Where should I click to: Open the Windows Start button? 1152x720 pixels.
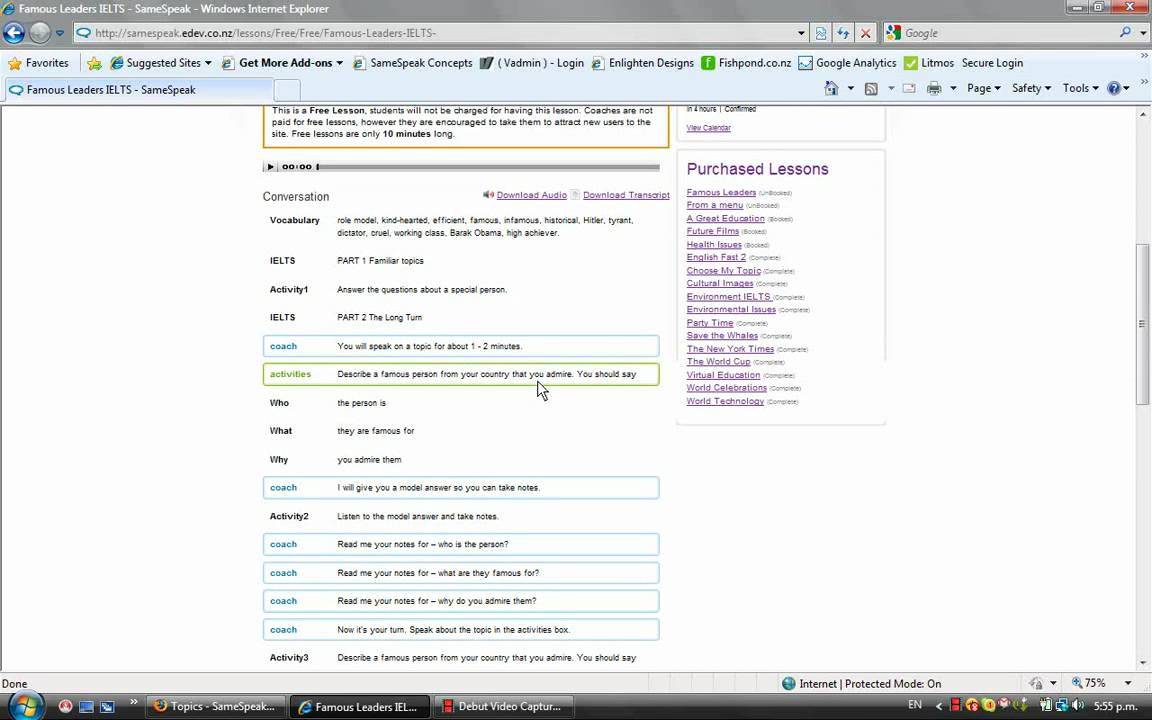coord(25,706)
